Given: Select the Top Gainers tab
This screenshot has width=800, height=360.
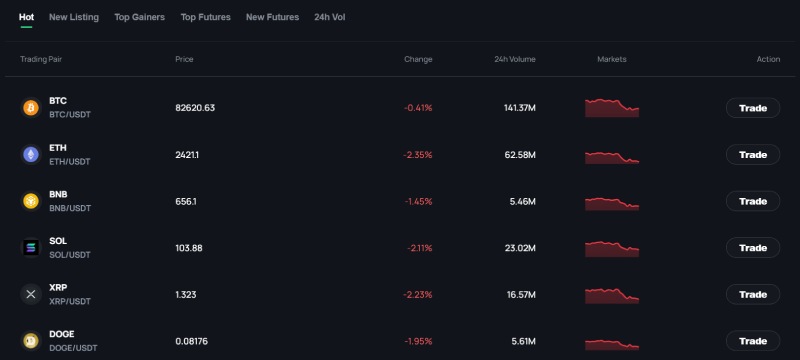Looking at the screenshot, I should (139, 17).
